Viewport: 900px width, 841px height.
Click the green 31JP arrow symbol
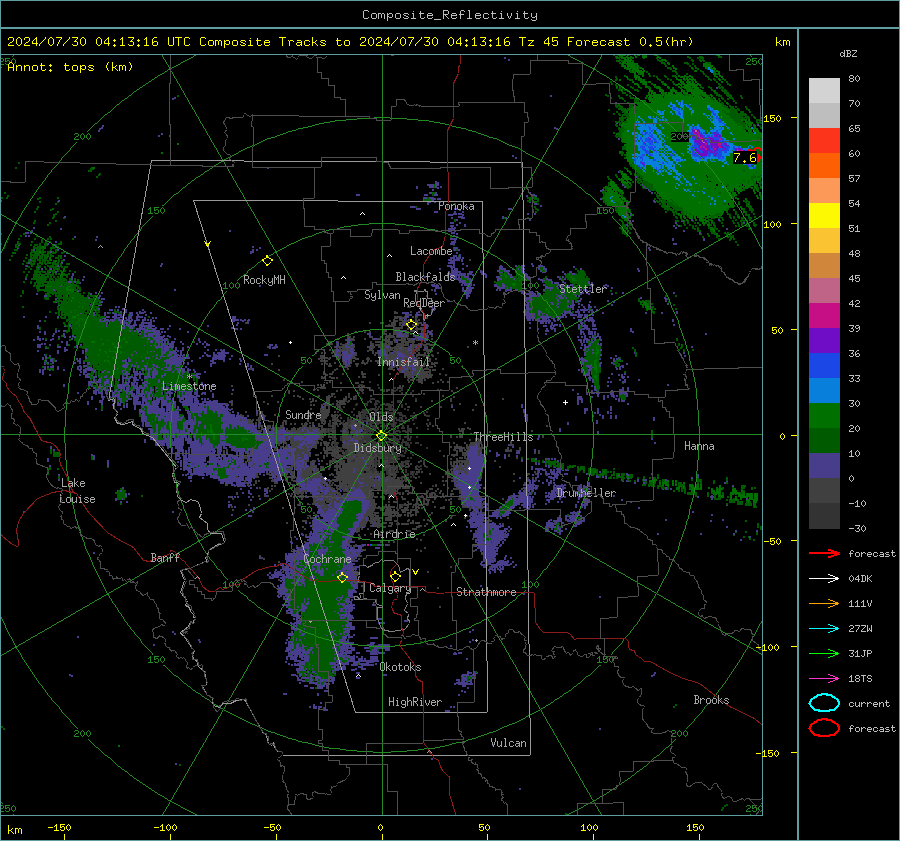824,653
